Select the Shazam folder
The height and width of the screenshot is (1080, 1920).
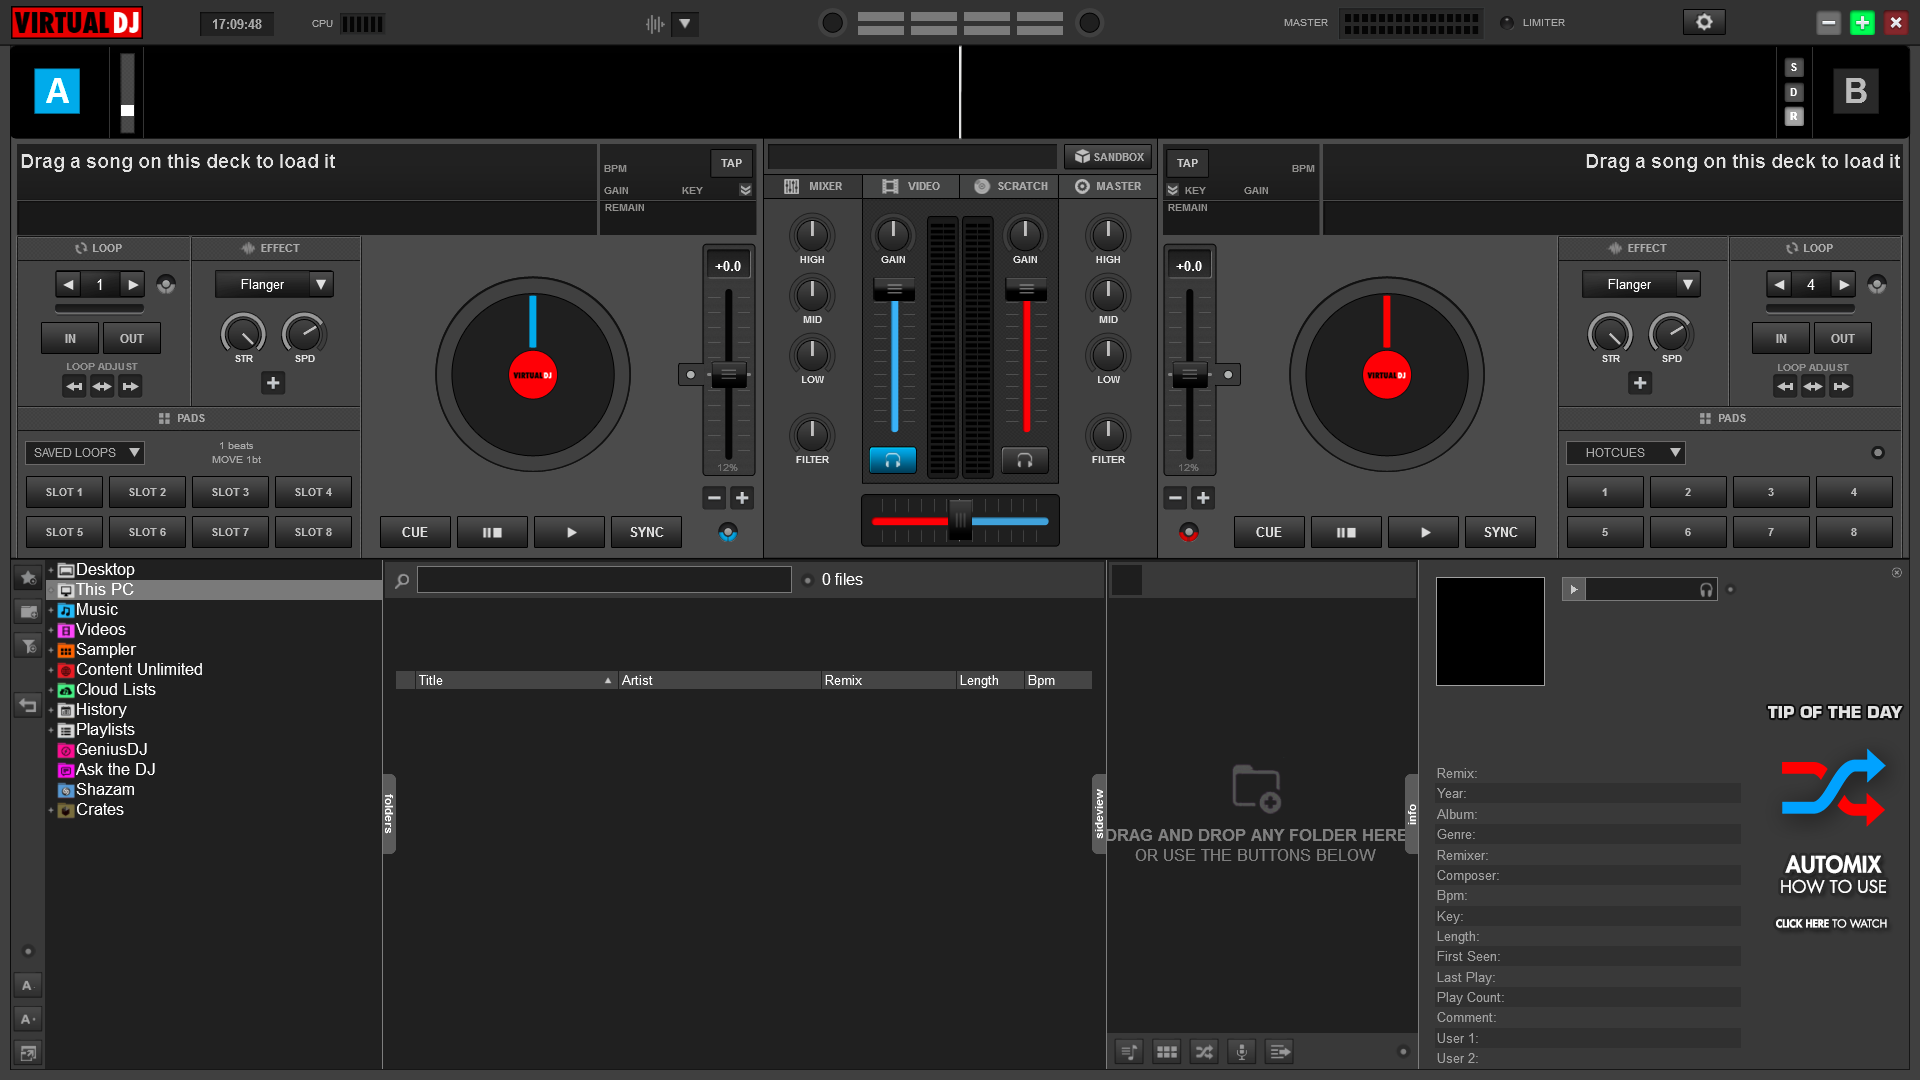105,790
